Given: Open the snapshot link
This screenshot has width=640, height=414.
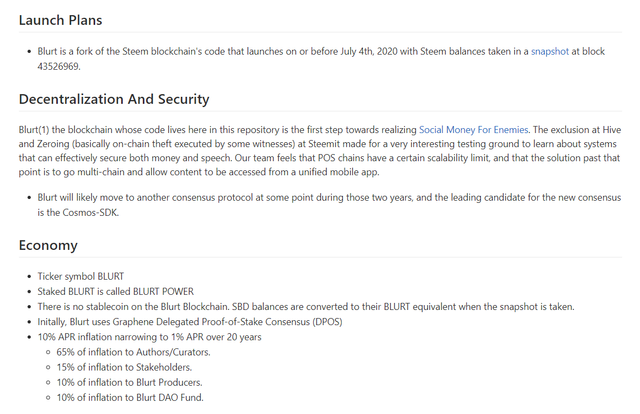Looking at the screenshot, I should click(549, 51).
